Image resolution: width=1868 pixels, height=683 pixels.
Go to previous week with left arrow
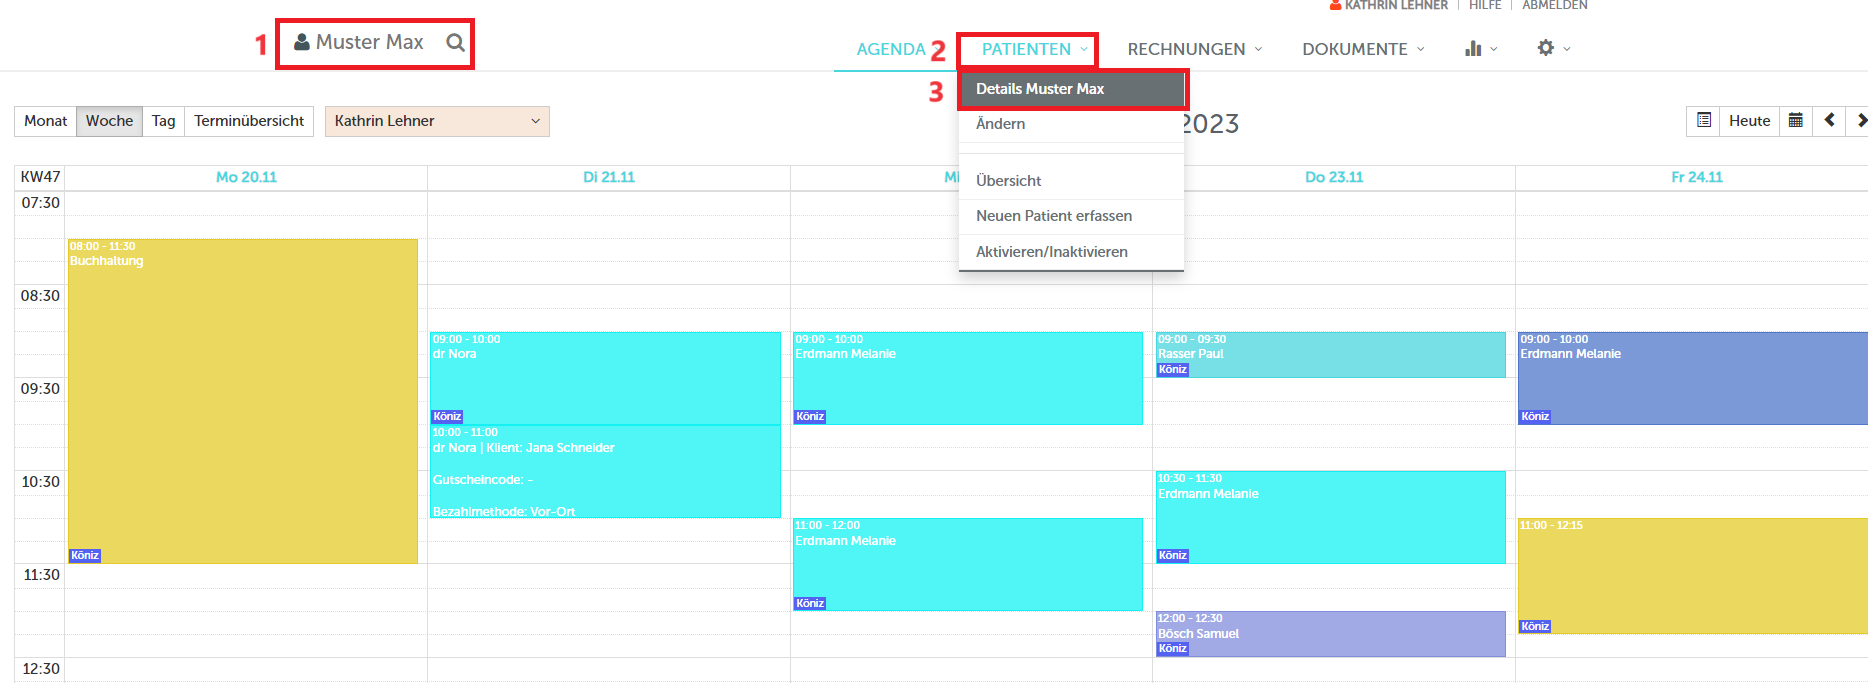pyautogui.click(x=1829, y=120)
